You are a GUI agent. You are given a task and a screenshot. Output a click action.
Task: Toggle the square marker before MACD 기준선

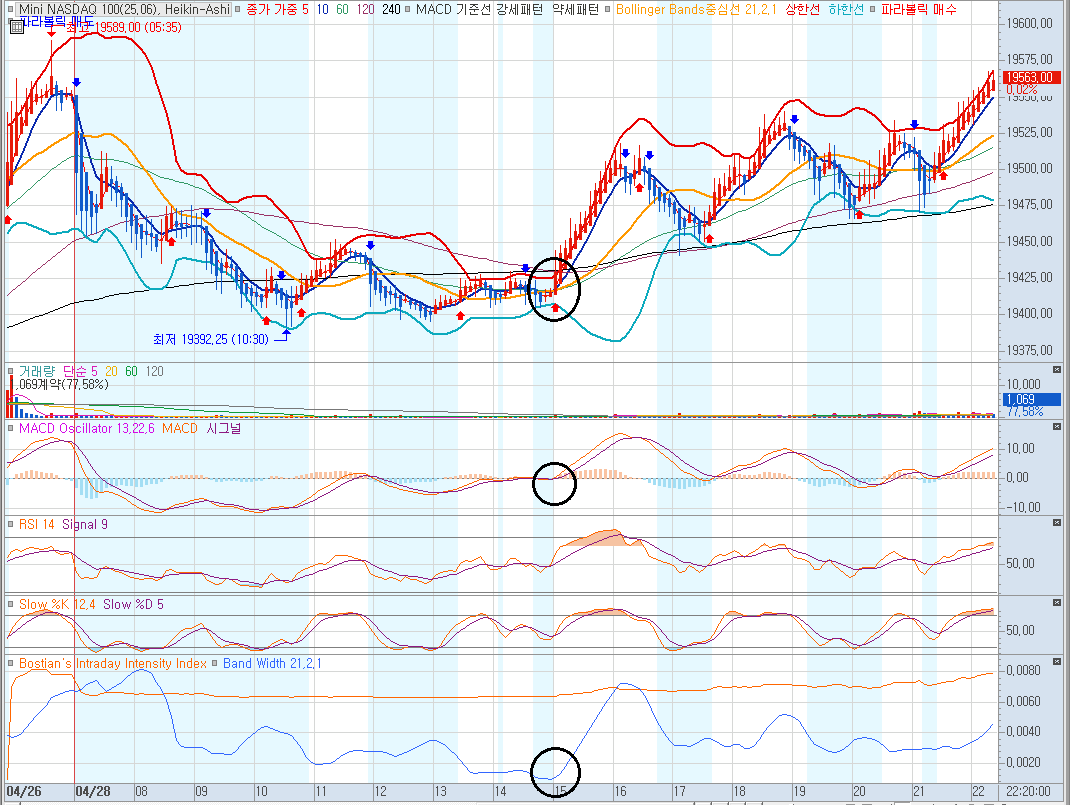pos(407,10)
